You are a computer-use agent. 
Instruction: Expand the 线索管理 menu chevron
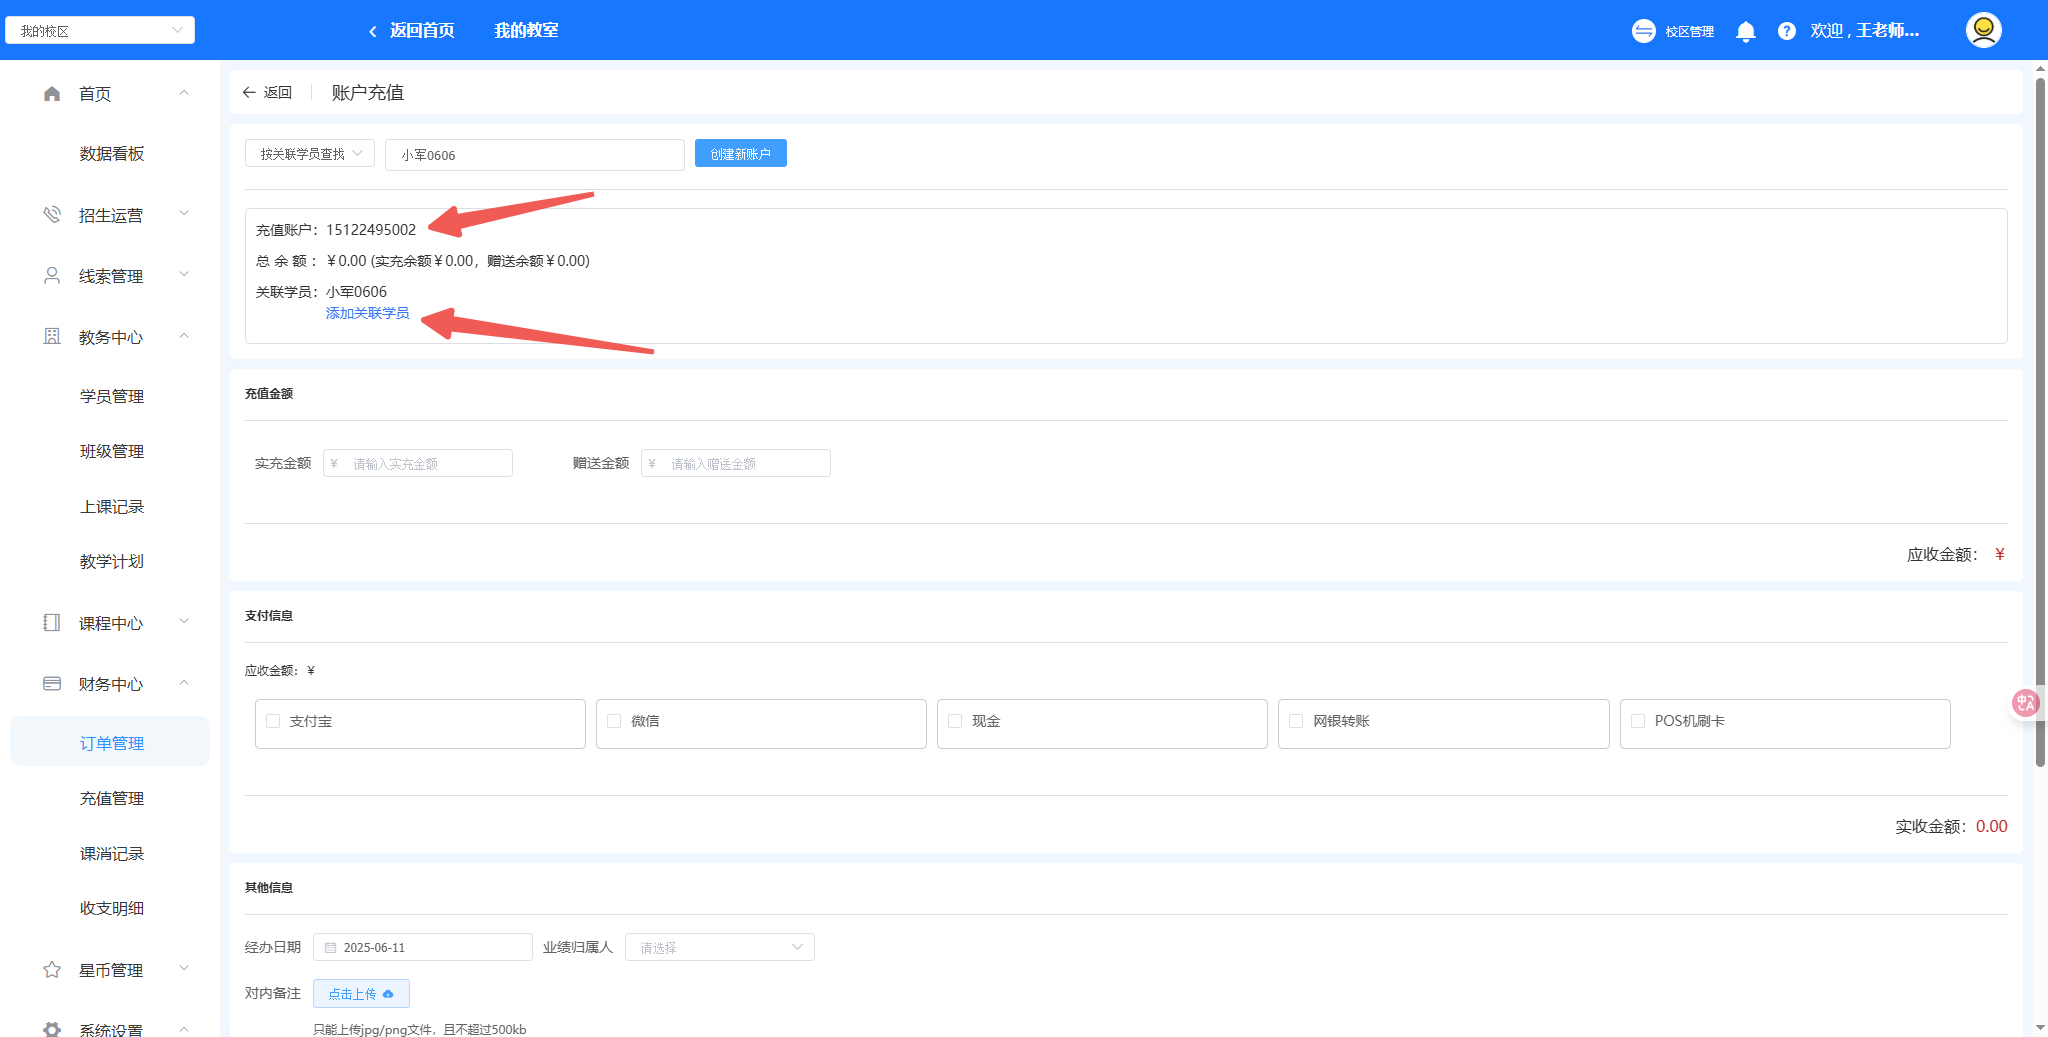point(184,275)
